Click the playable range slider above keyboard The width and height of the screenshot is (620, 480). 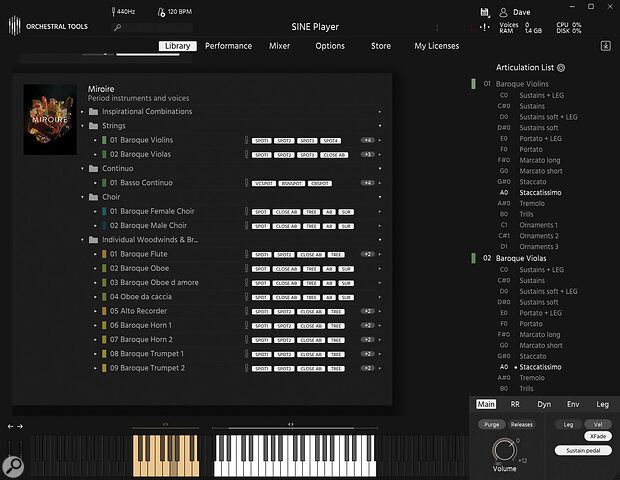click(295, 428)
